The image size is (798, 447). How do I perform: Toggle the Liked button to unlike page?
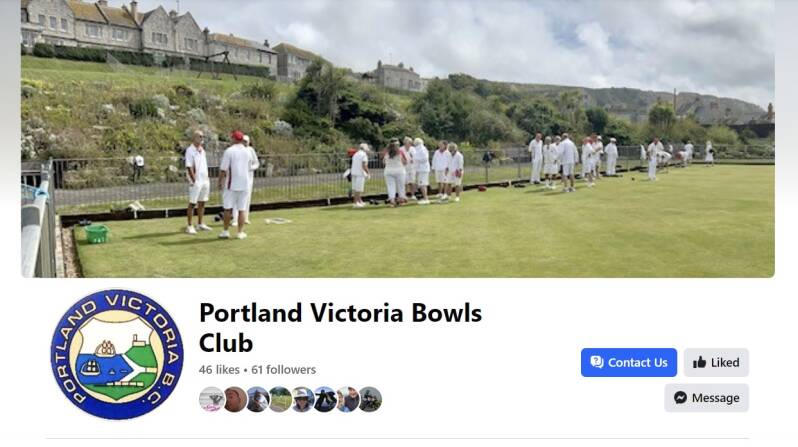[716, 362]
